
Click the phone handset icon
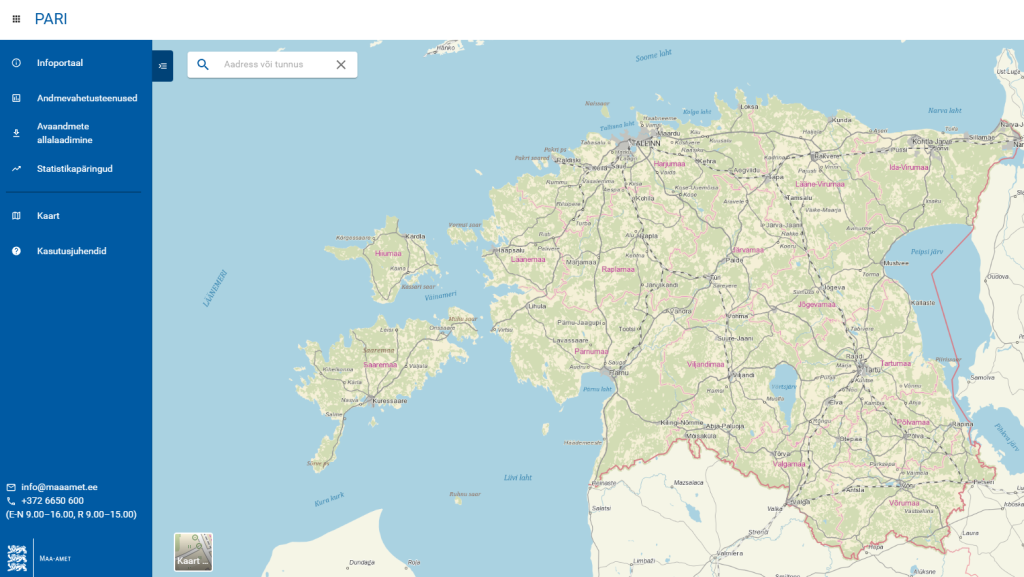(x=11, y=501)
